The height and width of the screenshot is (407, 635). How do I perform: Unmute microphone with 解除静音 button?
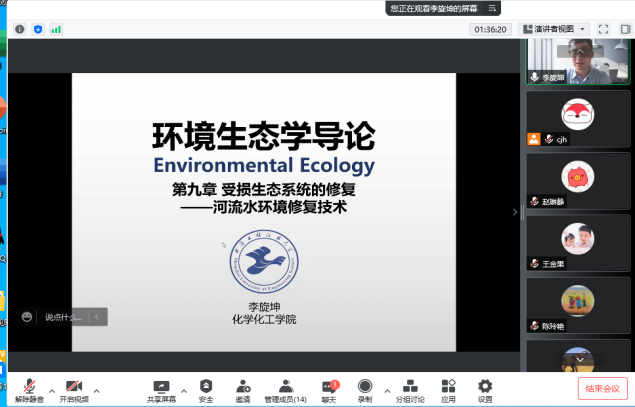(x=31, y=389)
